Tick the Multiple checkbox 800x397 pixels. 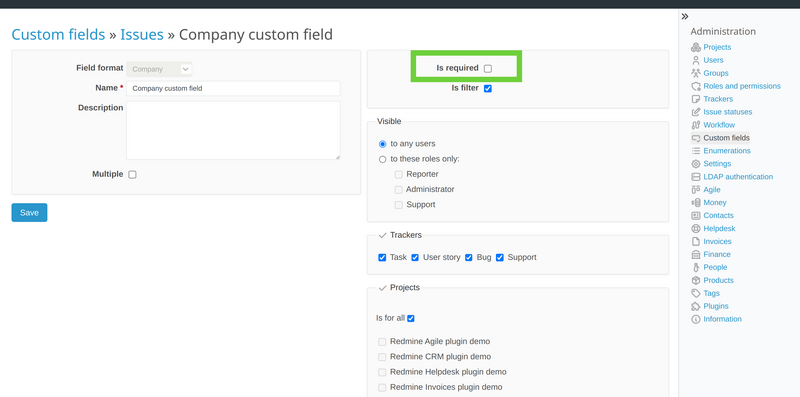[133, 175]
